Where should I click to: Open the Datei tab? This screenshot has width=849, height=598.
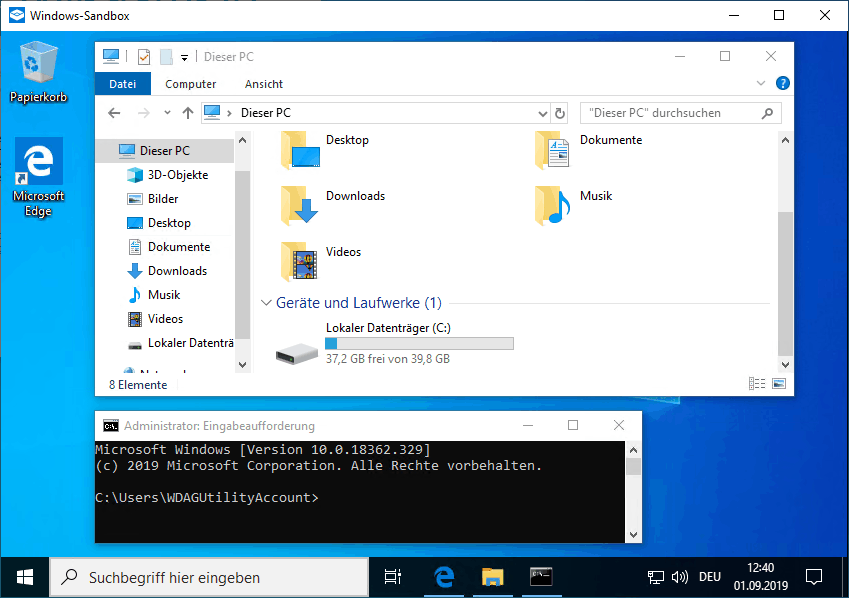coord(122,84)
